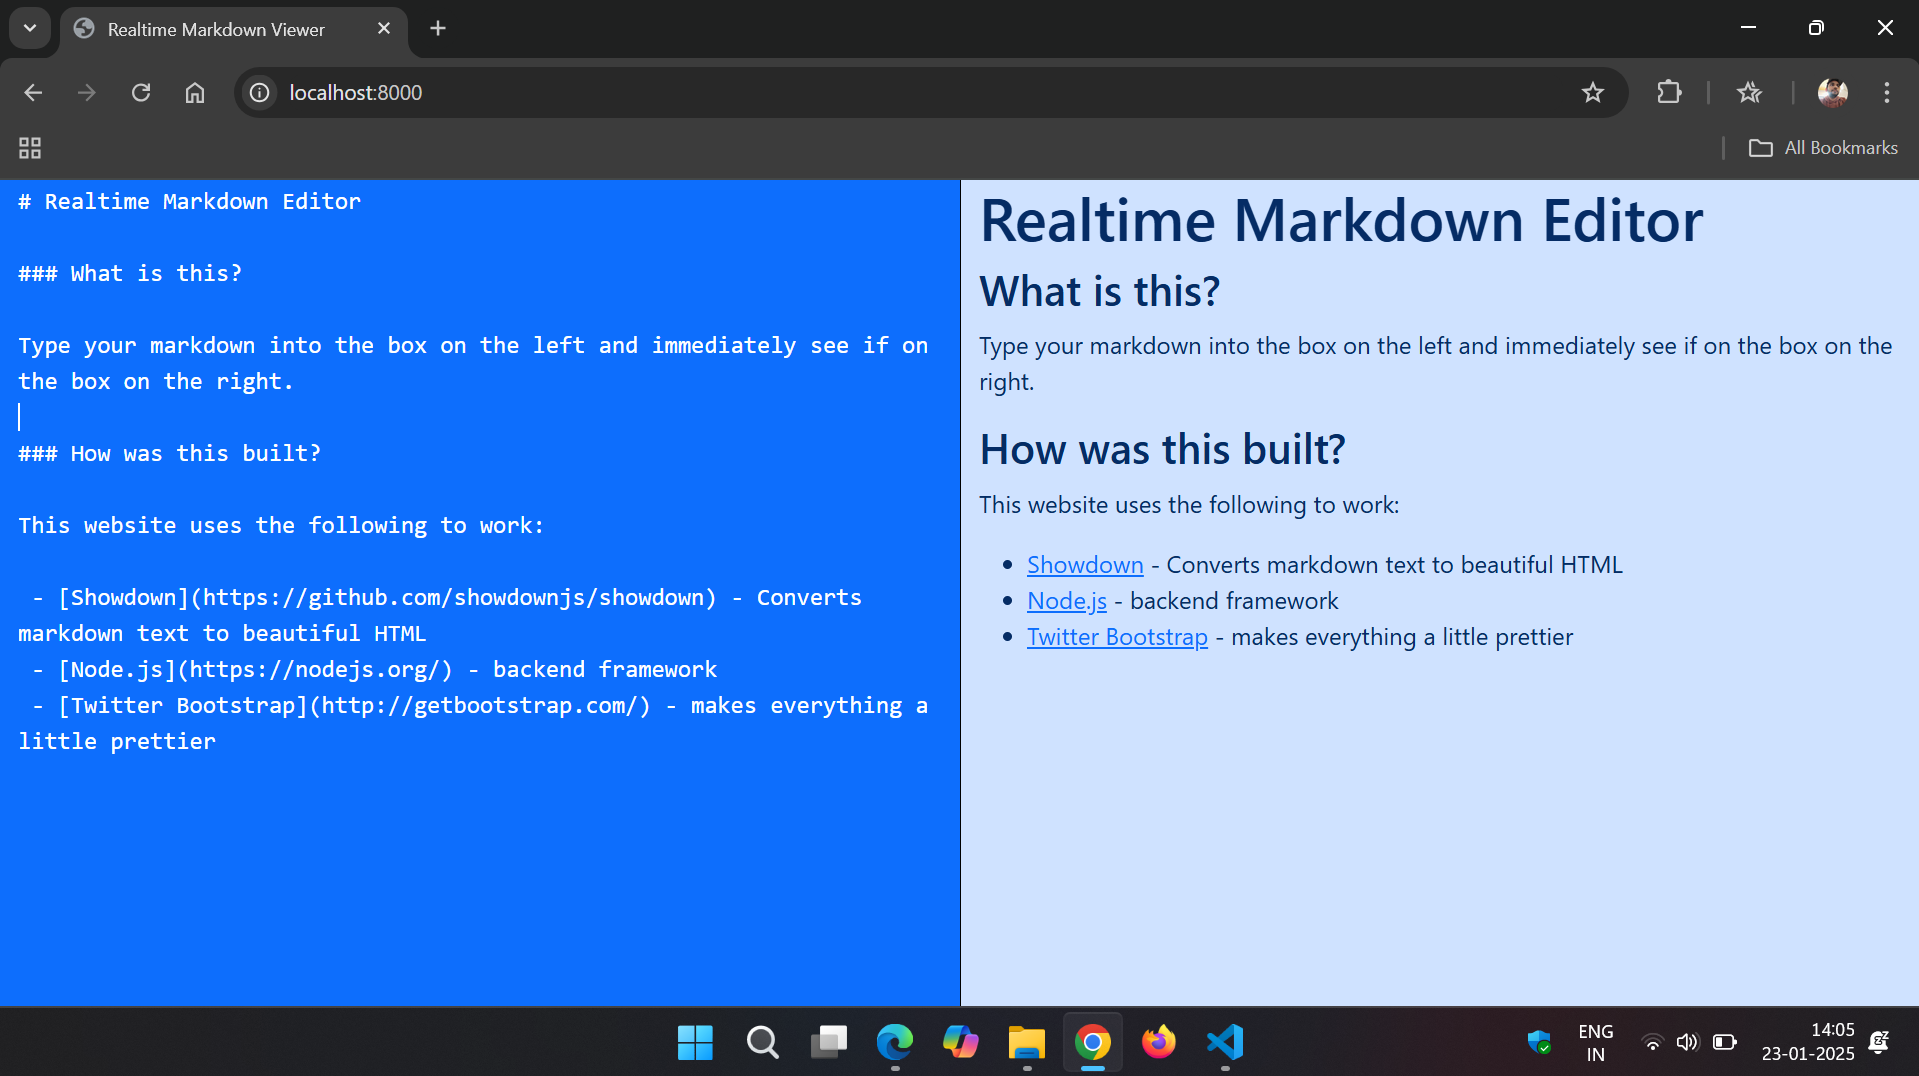Go back to the previous page
Viewport: 1919px width, 1076px height.
coord(33,93)
